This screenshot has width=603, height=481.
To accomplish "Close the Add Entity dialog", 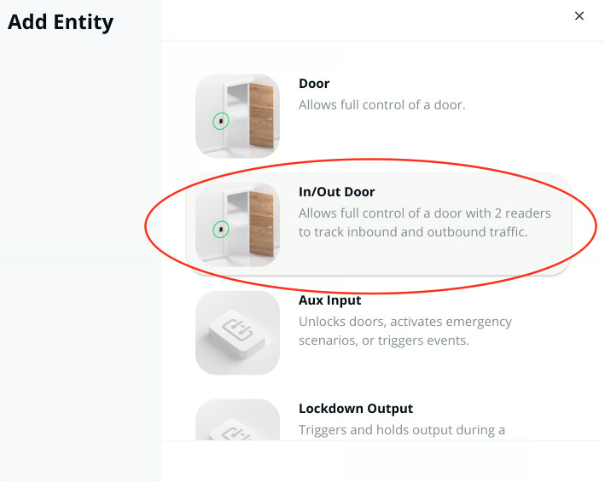I will tap(579, 16).
